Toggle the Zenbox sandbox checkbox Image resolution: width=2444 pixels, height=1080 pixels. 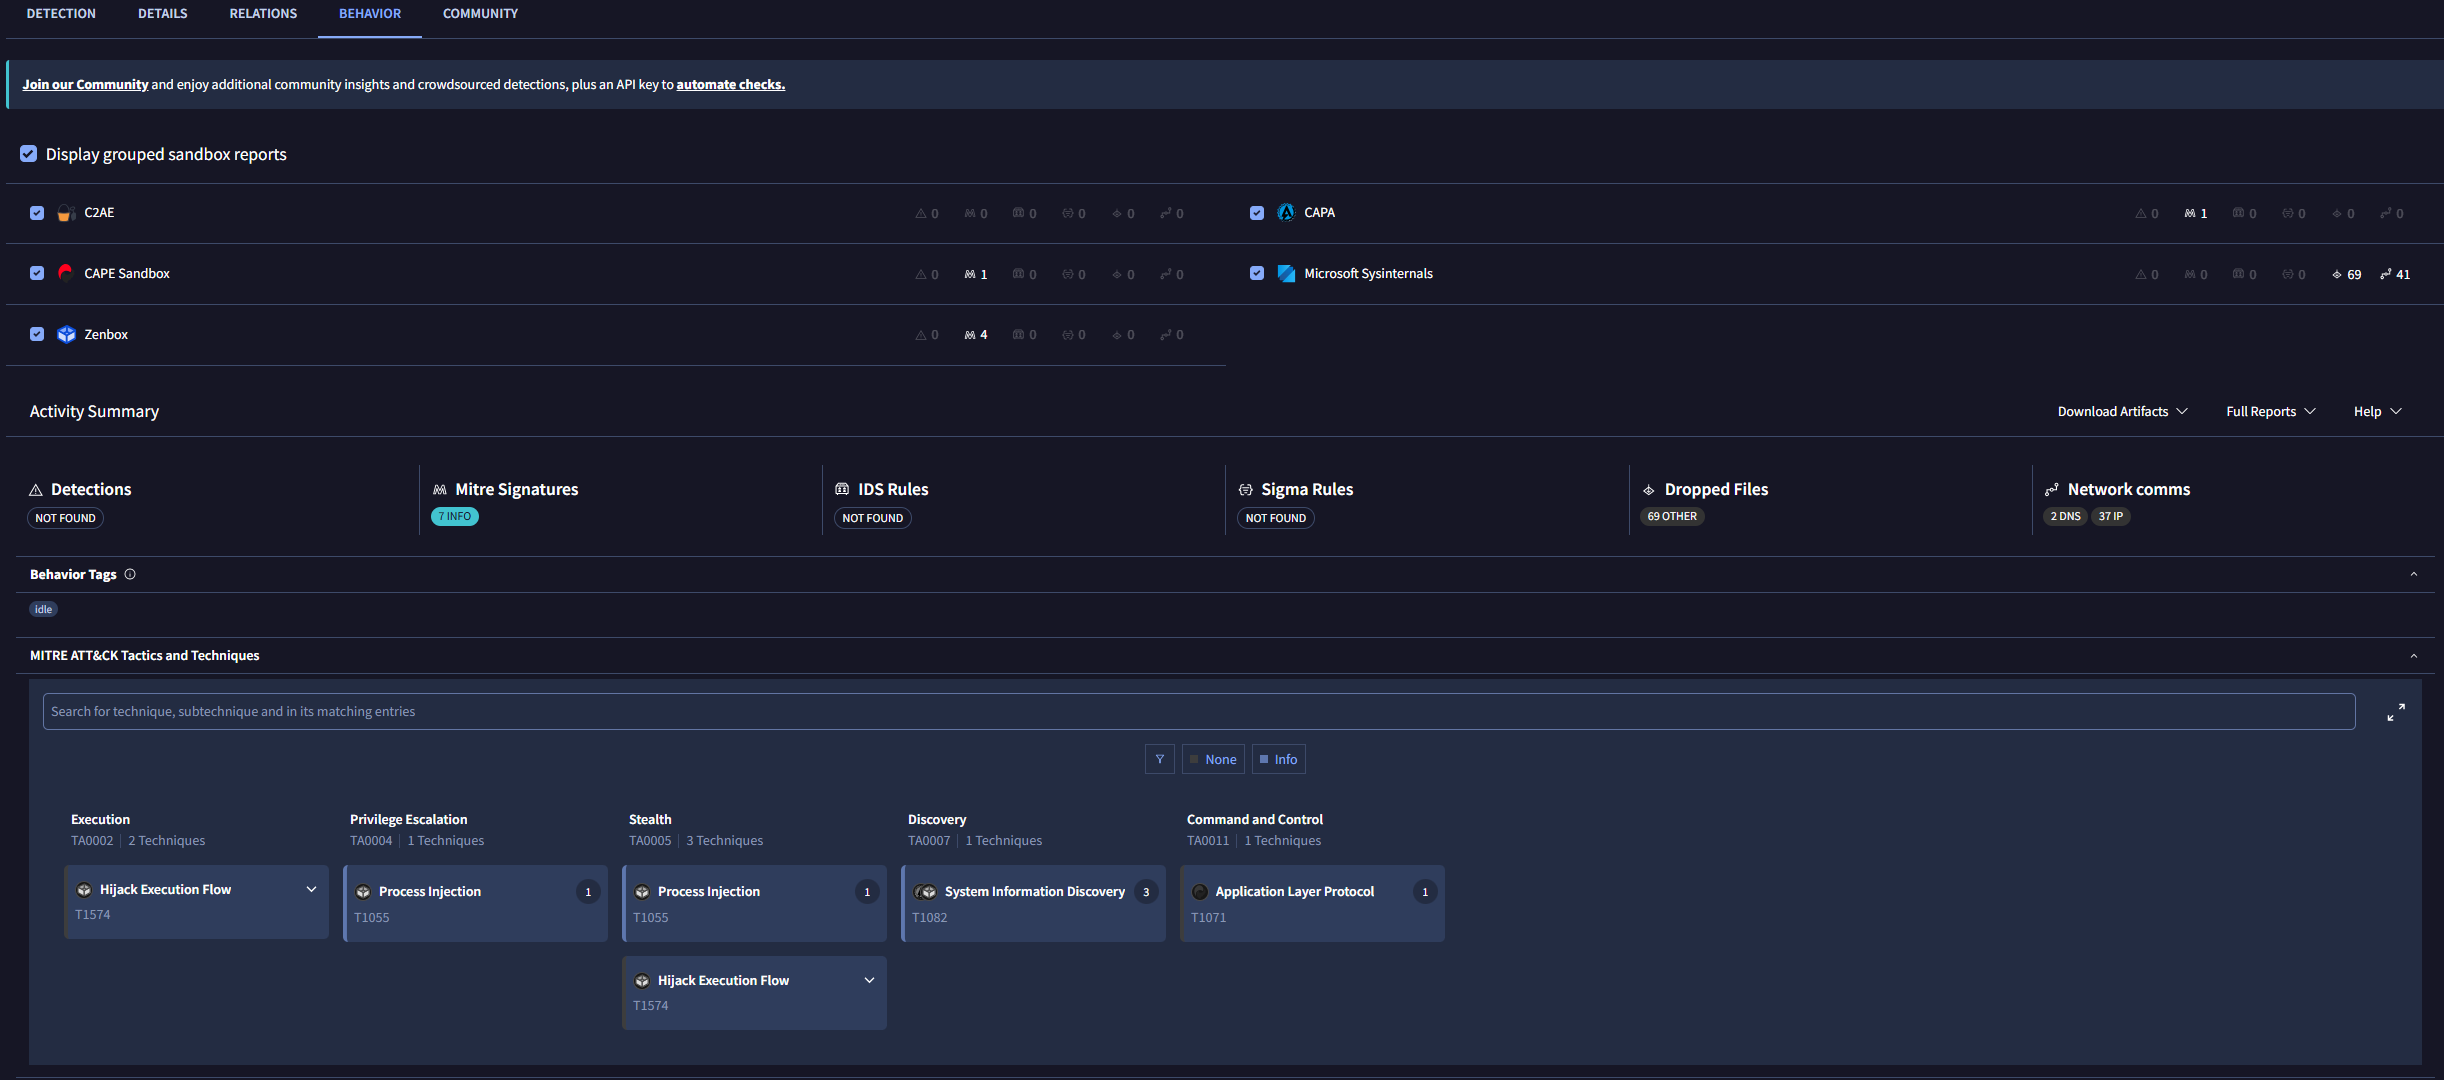[x=37, y=334]
